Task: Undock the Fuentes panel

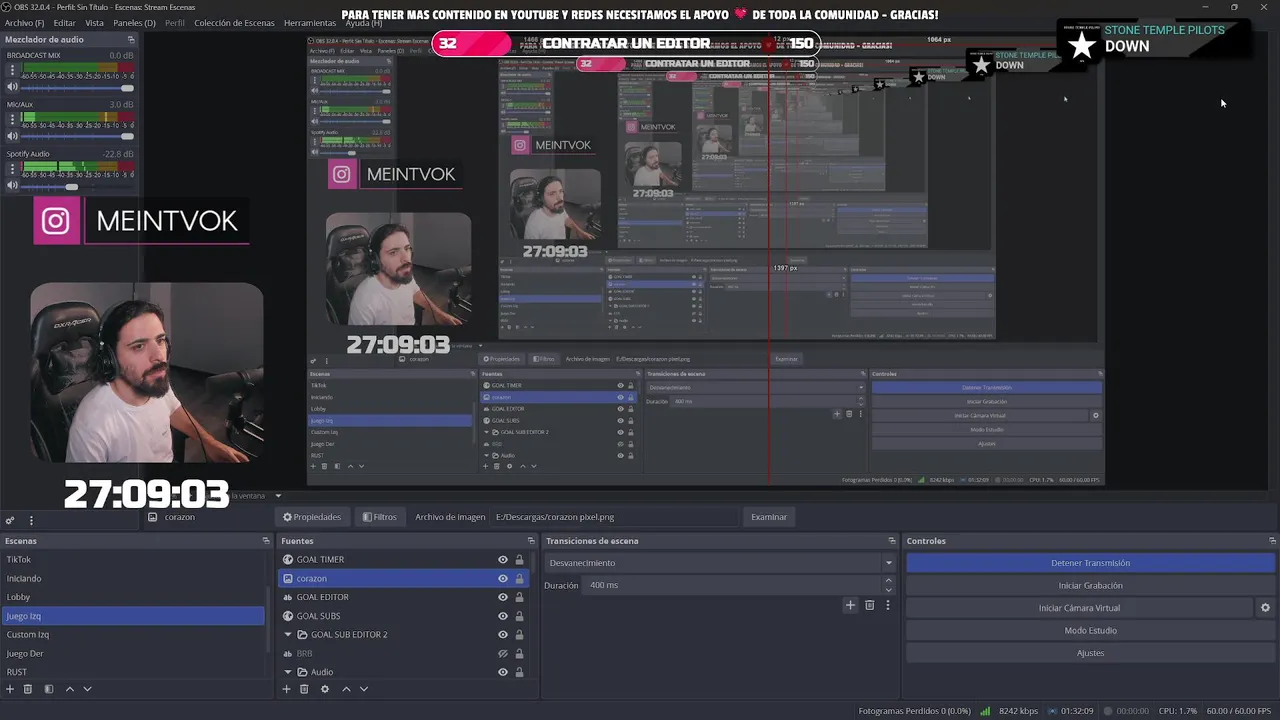Action: [x=531, y=541]
